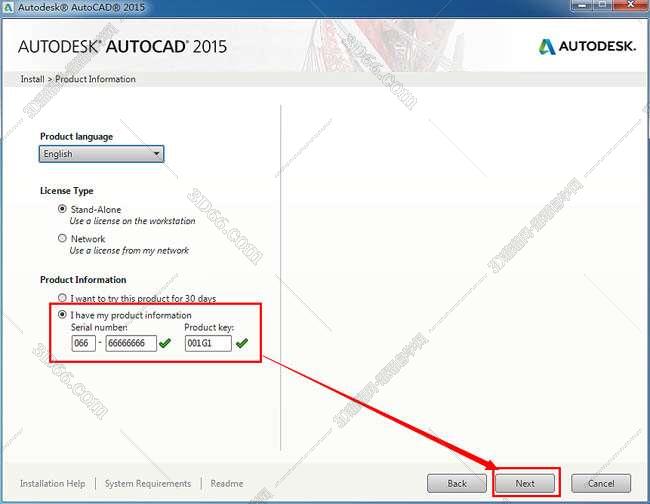Viewport: 650px width, 504px height.
Task: Open the System Requirements link
Action: tap(148, 484)
